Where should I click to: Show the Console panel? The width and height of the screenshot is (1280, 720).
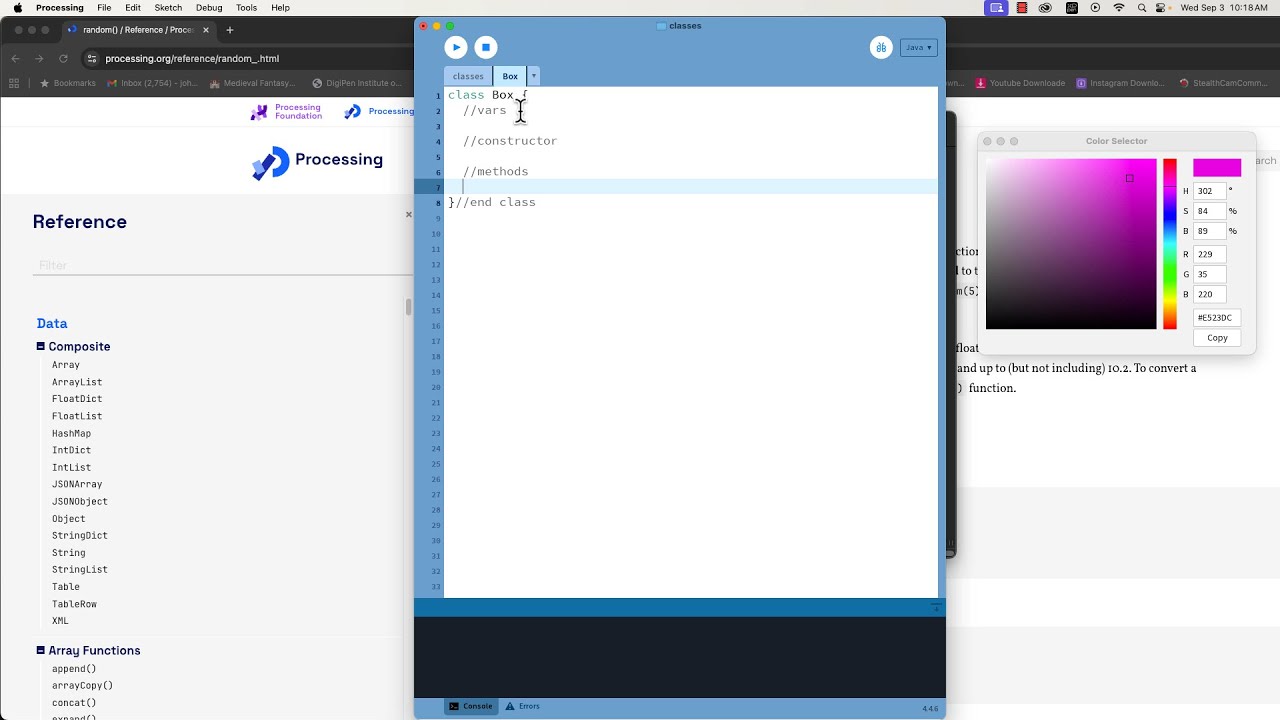[471, 706]
